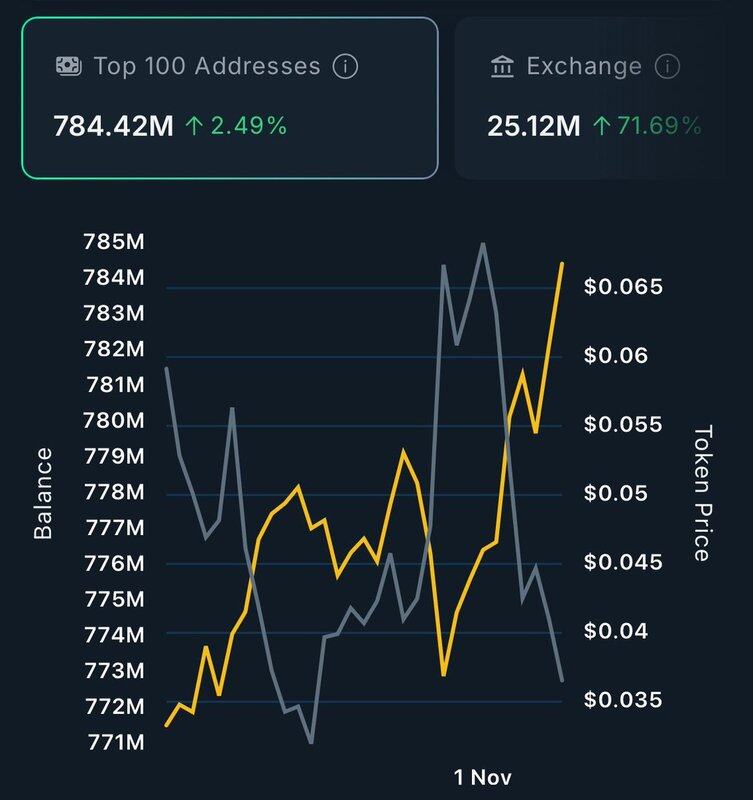Click the $0.035 price axis label
This screenshot has width=753, height=800.
point(622,699)
